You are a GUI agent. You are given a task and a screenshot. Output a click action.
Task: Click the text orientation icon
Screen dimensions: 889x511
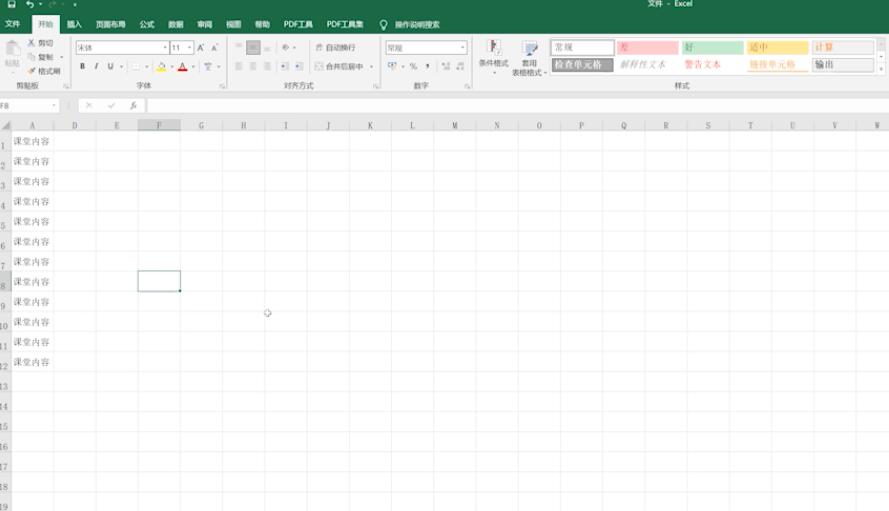tap(286, 48)
